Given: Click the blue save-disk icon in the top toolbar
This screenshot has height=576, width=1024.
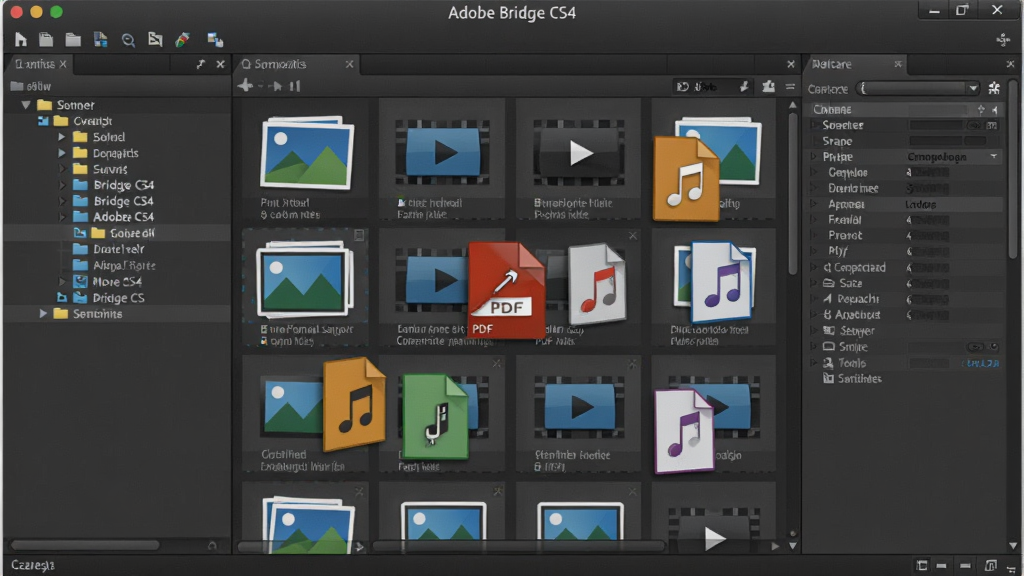Looking at the screenshot, I should tap(101, 40).
